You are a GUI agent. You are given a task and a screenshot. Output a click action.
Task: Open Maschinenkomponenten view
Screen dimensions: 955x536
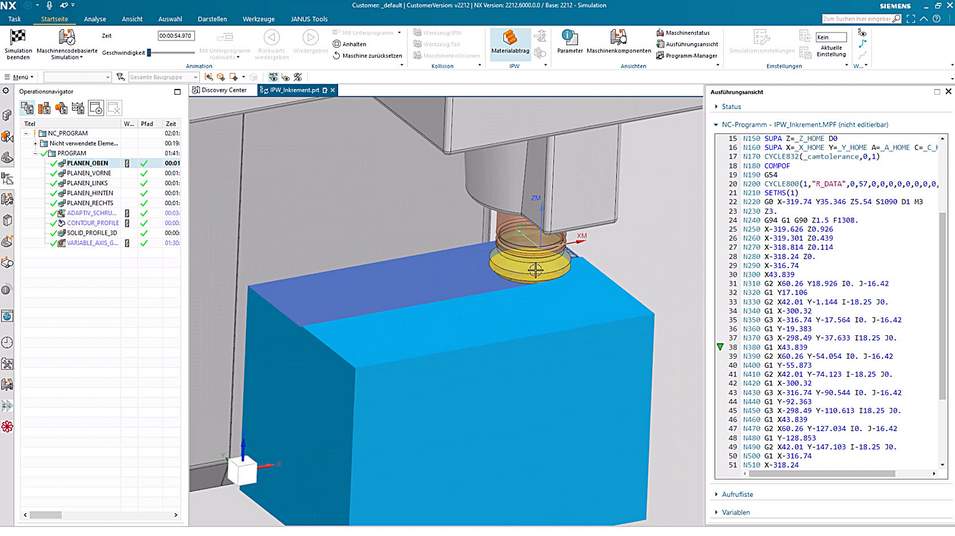click(x=618, y=42)
